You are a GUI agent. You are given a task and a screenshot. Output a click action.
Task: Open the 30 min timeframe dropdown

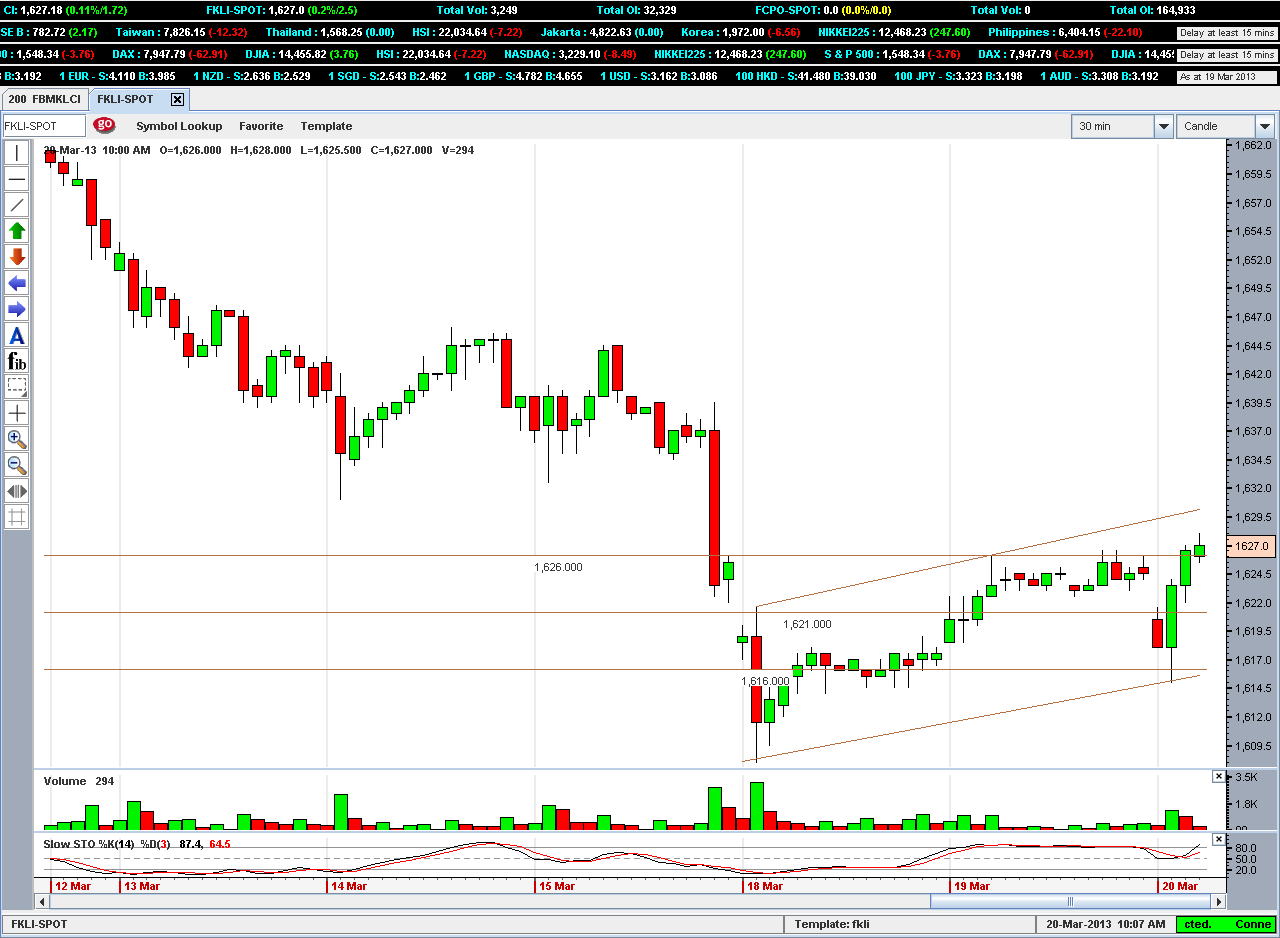[x=1163, y=126]
